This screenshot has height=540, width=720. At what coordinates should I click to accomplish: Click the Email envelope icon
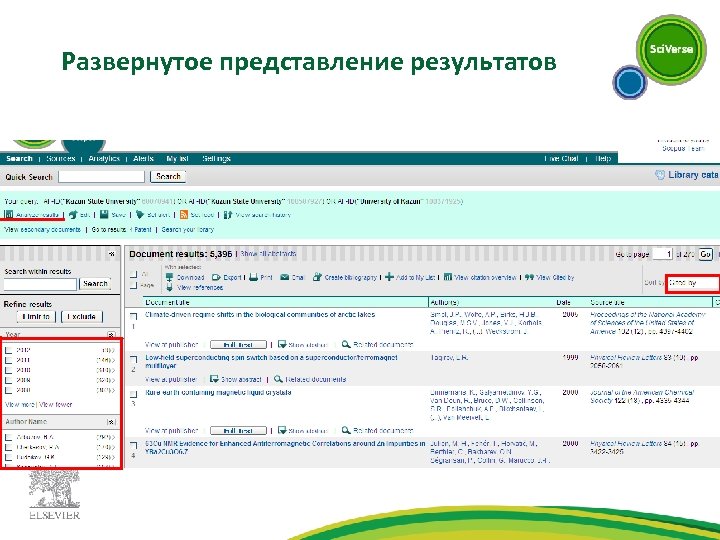pyautogui.click(x=285, y=277)
